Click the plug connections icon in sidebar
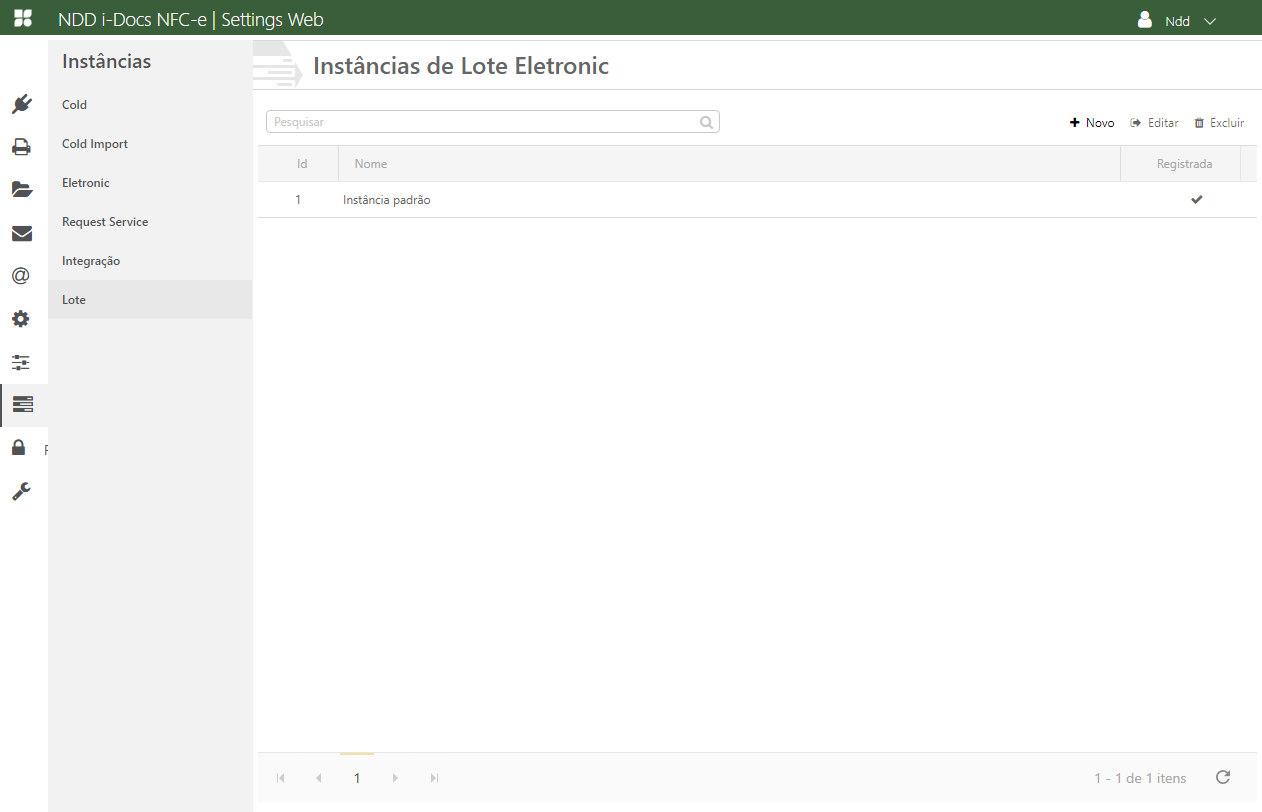1262x812 pixels. coord(22,104)
